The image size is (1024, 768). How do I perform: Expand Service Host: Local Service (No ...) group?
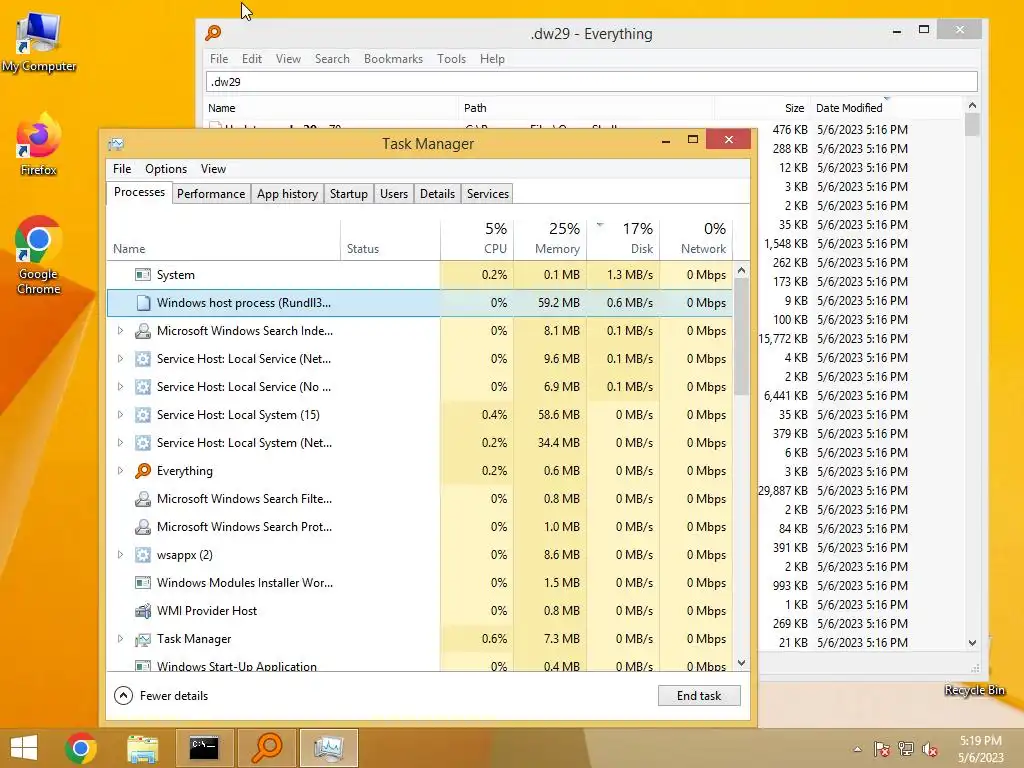coord(120,387)
